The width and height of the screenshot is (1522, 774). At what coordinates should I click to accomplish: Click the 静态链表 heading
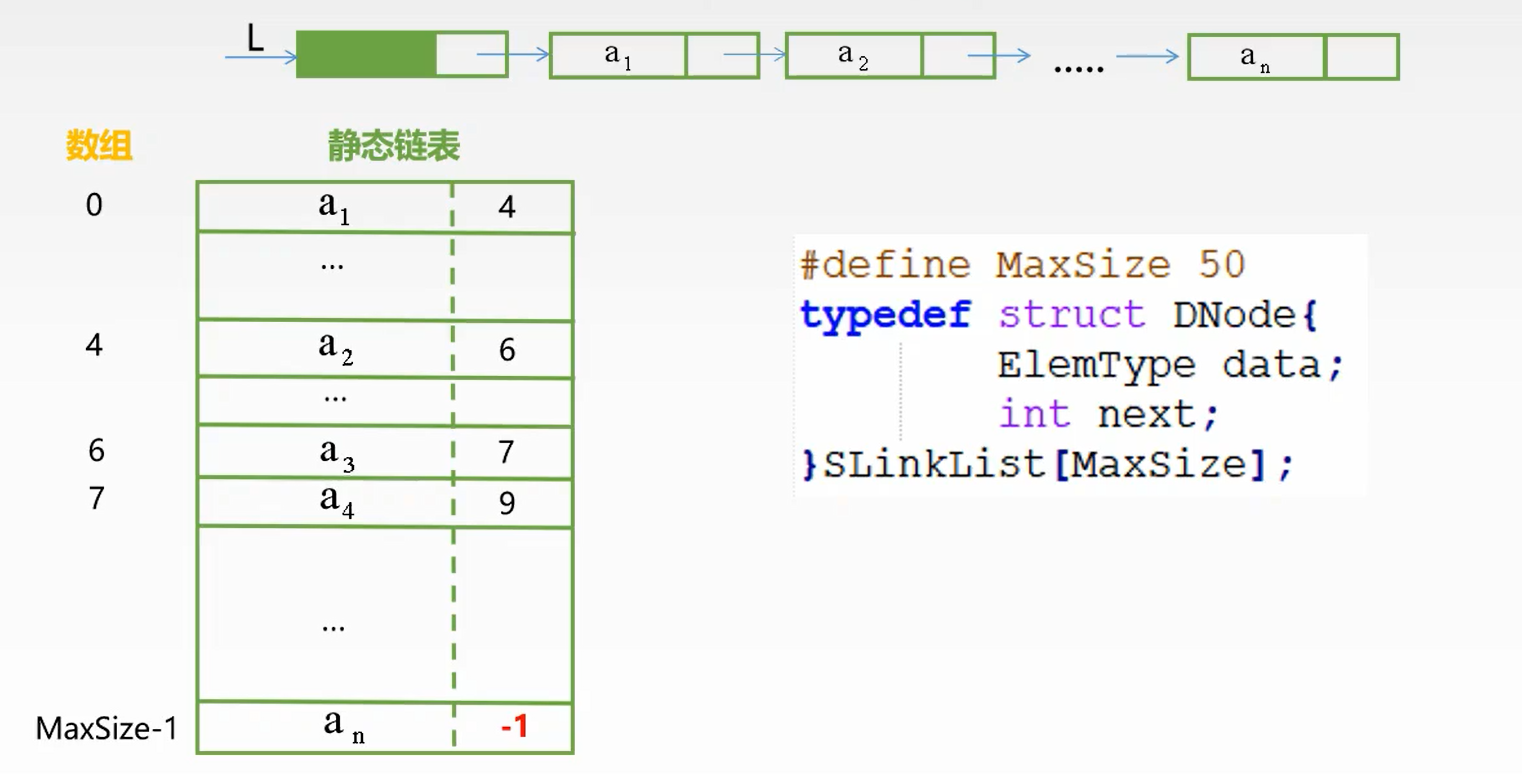[x=393, y=147]
